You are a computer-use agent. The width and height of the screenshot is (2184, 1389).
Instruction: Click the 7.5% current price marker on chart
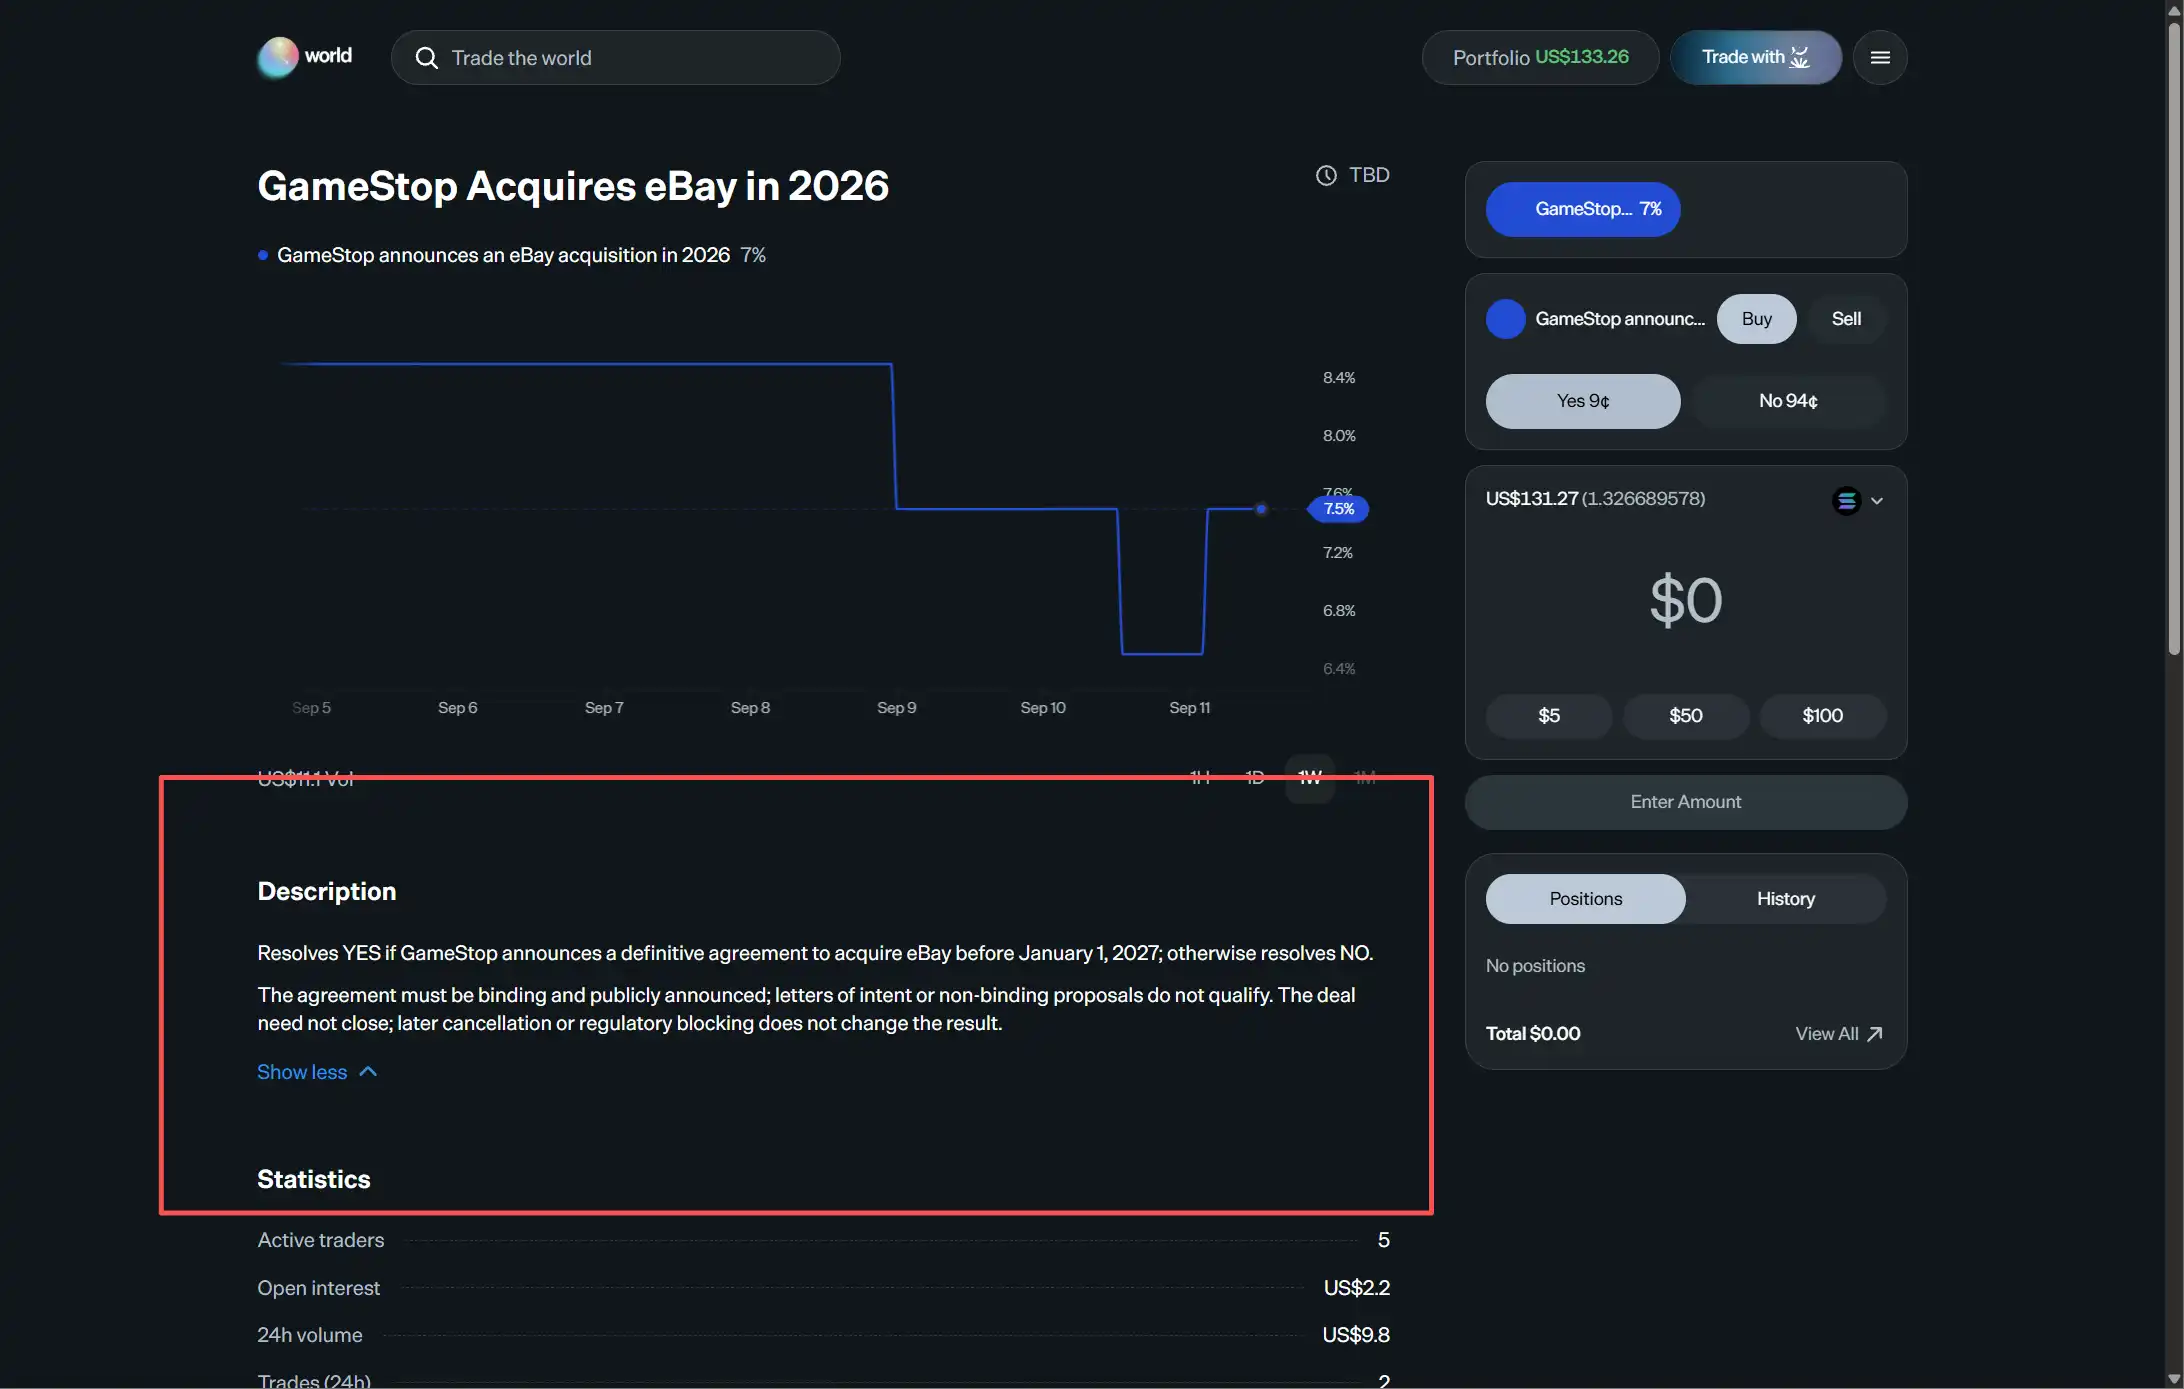coord(1339,509)
